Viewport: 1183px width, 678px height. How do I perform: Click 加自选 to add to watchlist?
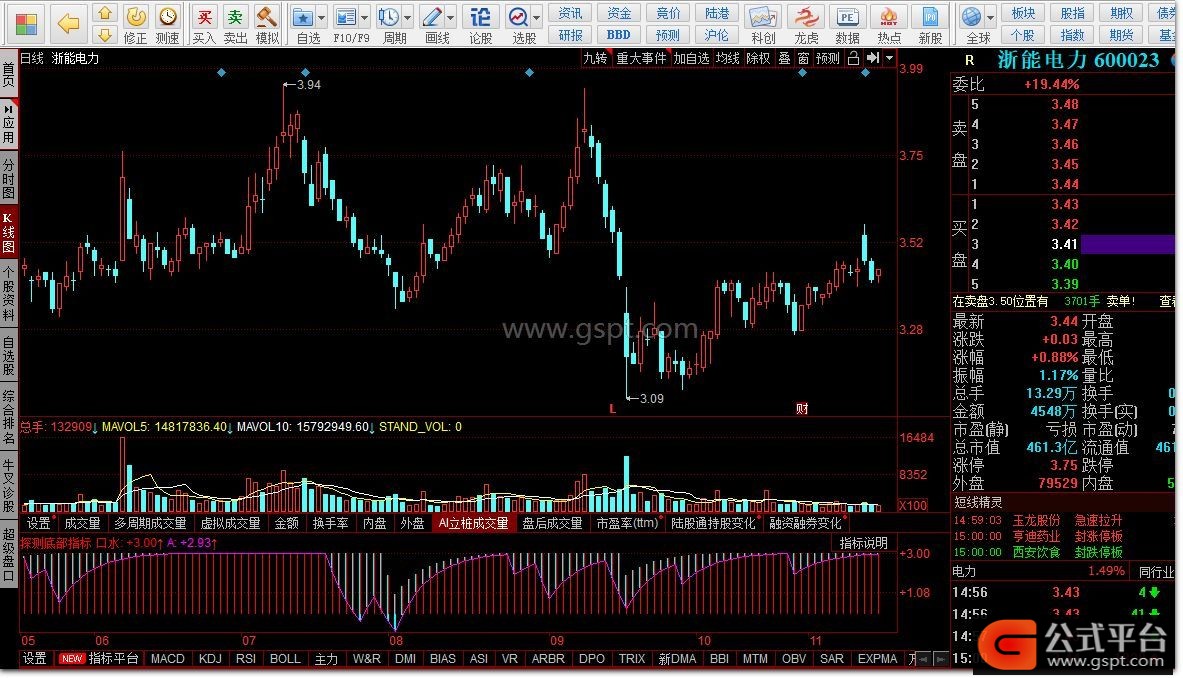(x=691, y=58)
